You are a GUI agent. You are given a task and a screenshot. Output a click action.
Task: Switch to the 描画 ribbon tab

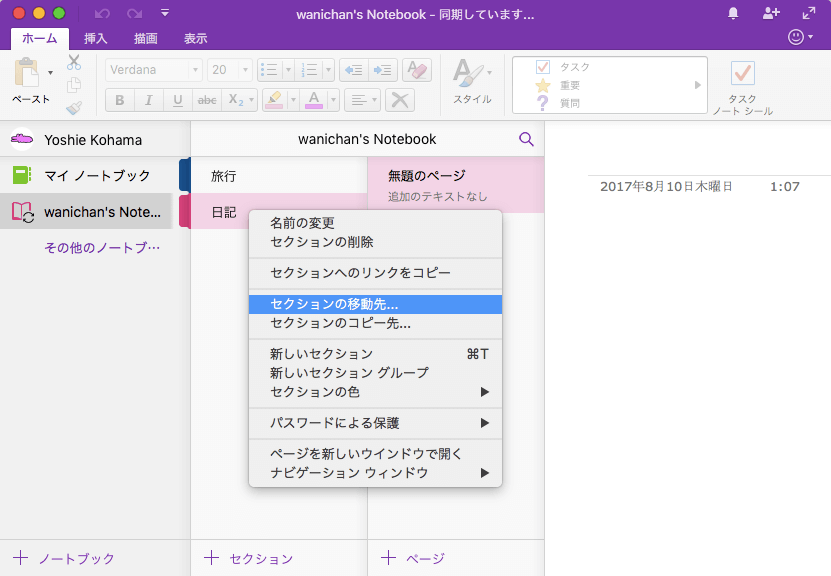(145, 38)
